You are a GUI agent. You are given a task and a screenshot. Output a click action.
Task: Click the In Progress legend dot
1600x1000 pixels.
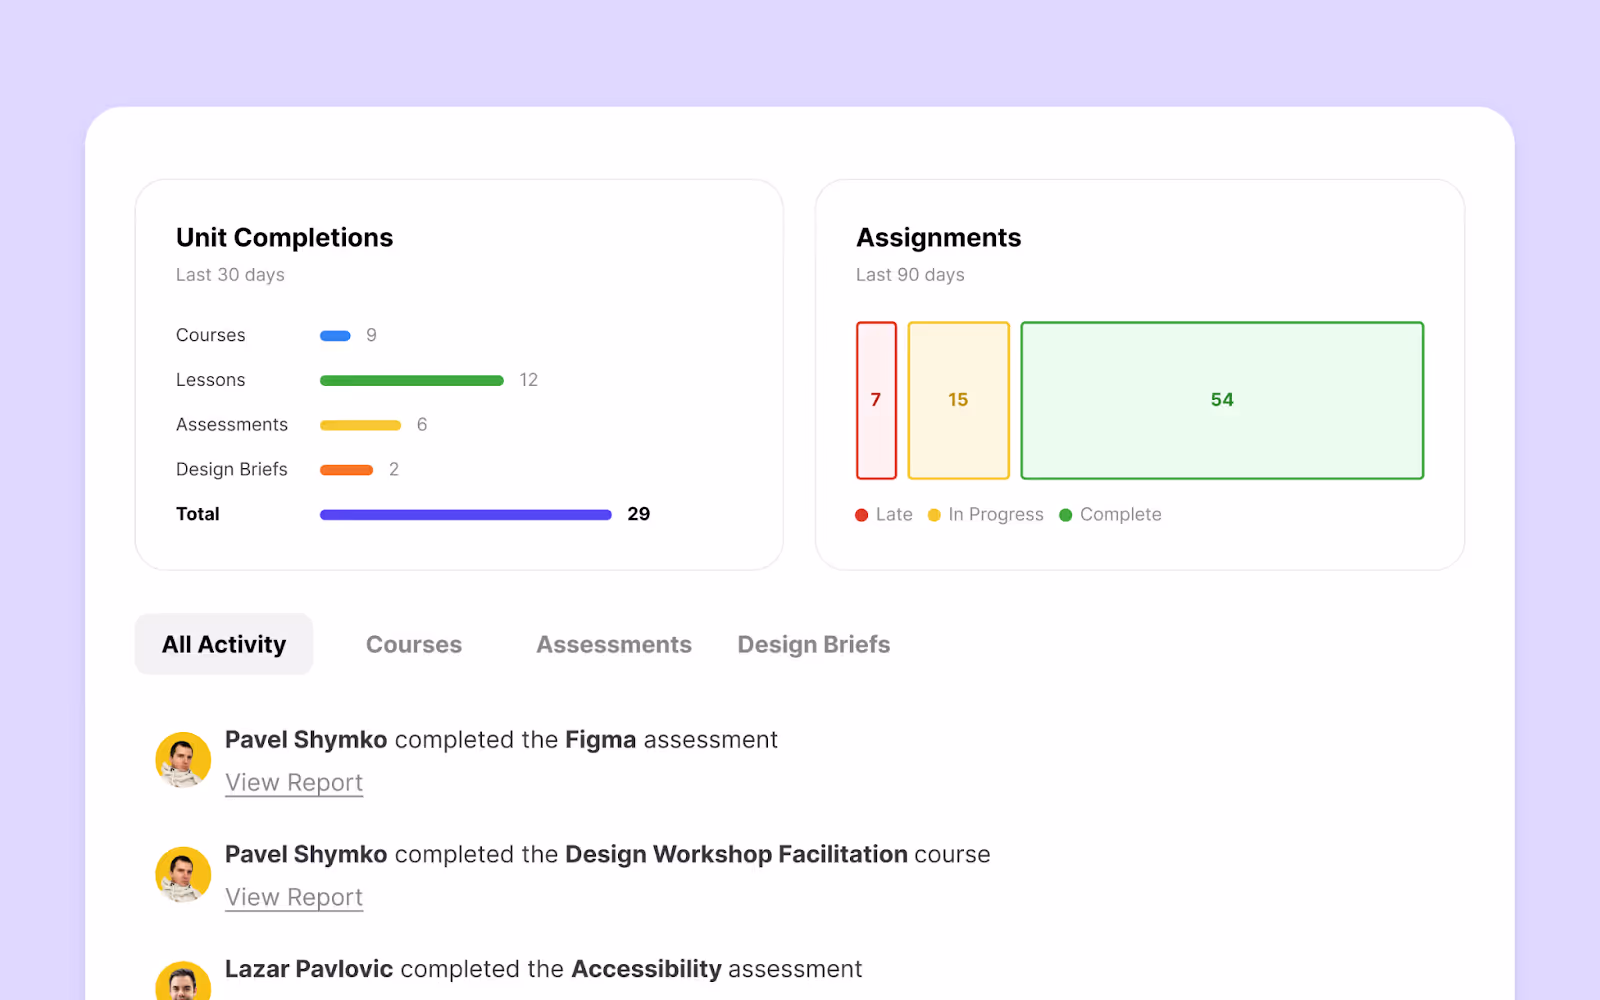934,514
